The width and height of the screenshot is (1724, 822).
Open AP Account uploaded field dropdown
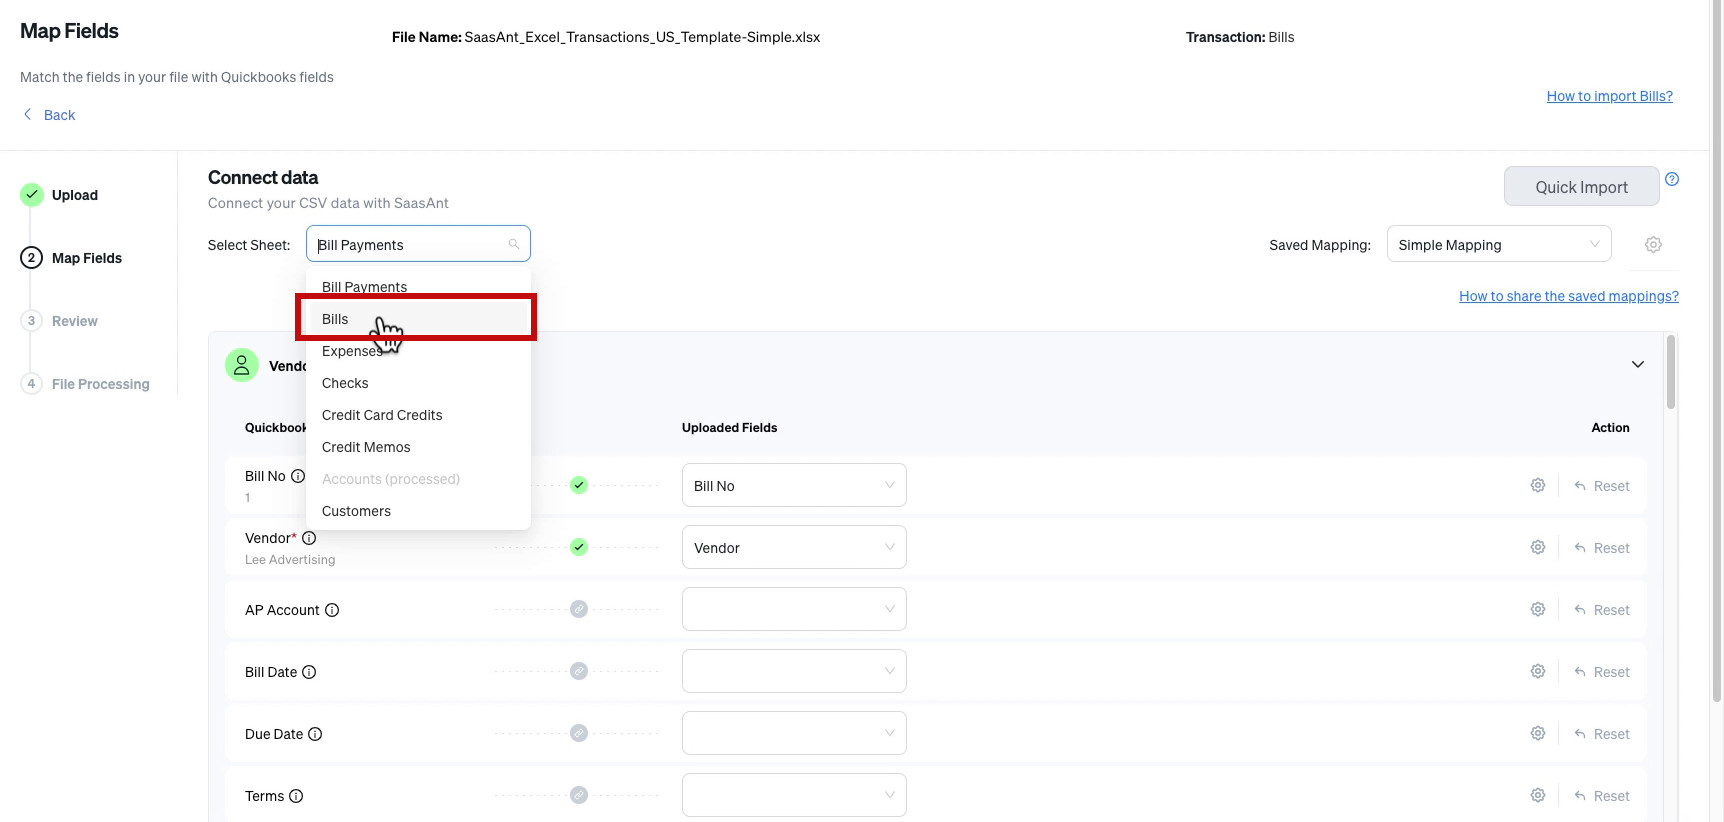click(794, 609)
